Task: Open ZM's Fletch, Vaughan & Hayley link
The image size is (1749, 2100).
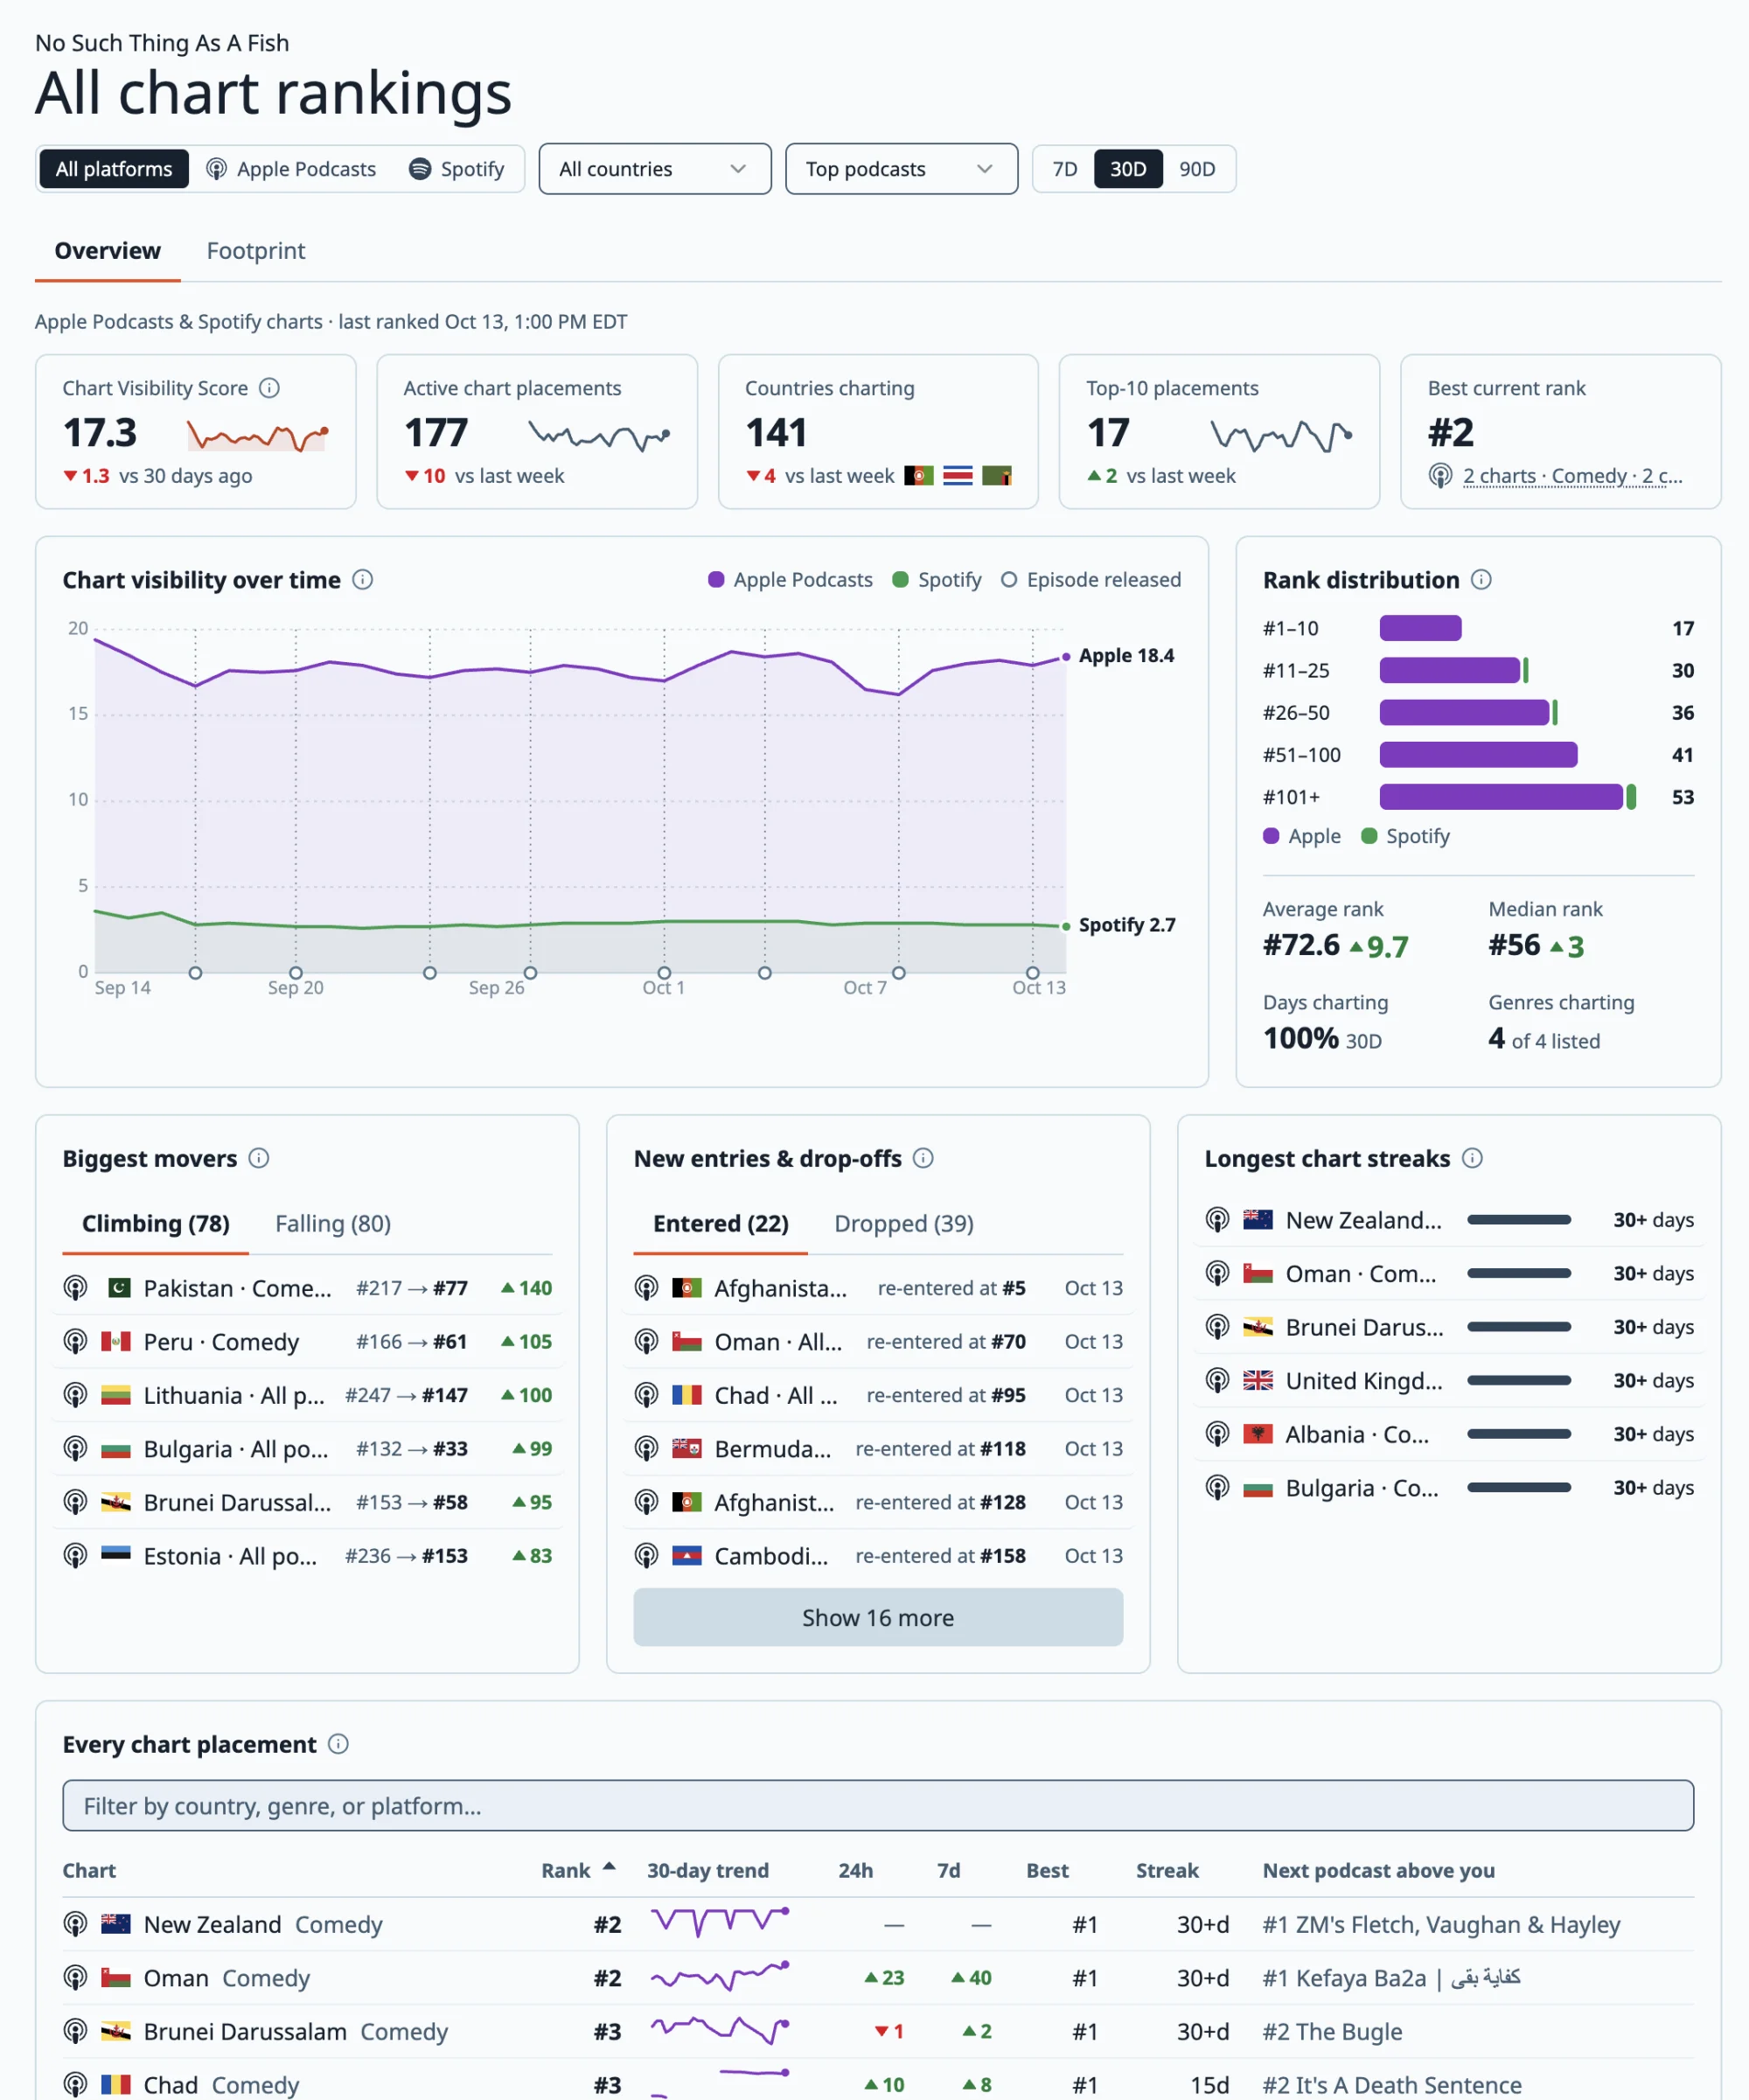Action: tap(1441, 1924)
